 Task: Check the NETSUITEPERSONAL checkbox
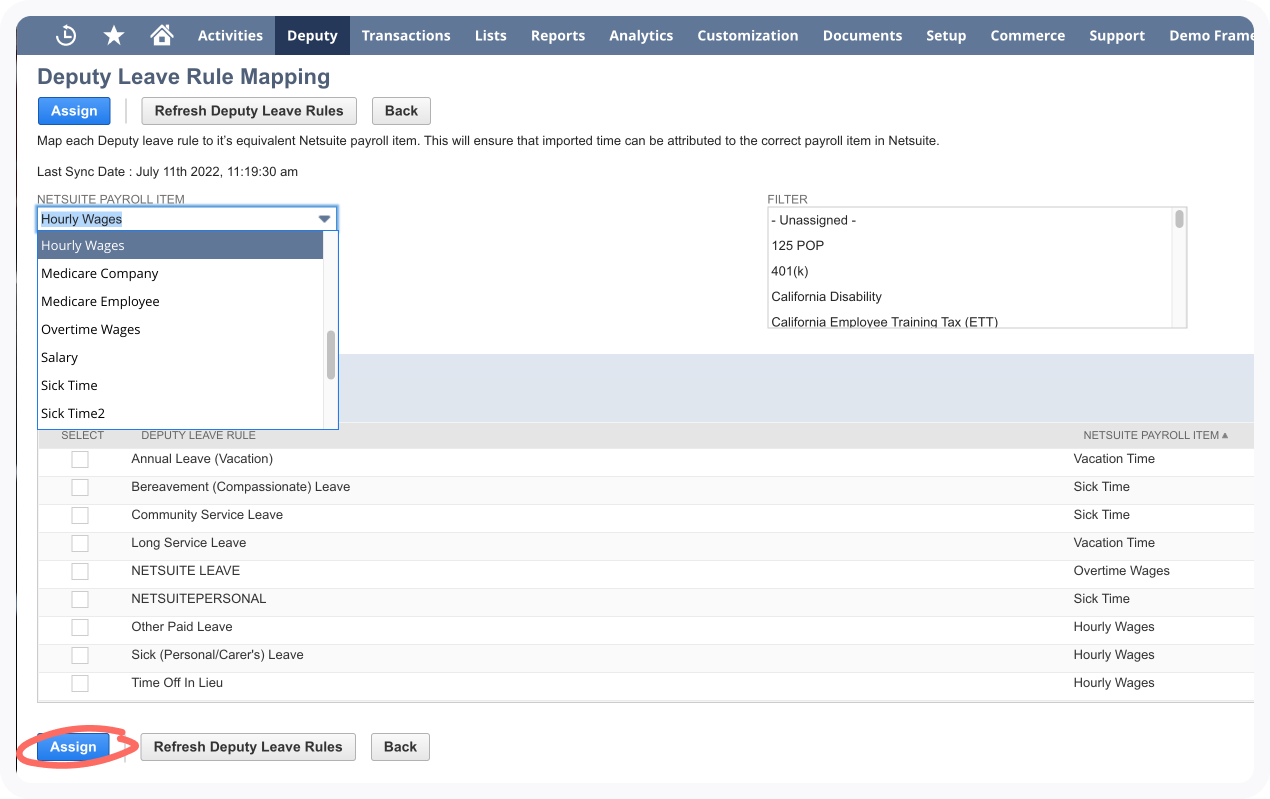pyautogui.click(x=80, y=599)
